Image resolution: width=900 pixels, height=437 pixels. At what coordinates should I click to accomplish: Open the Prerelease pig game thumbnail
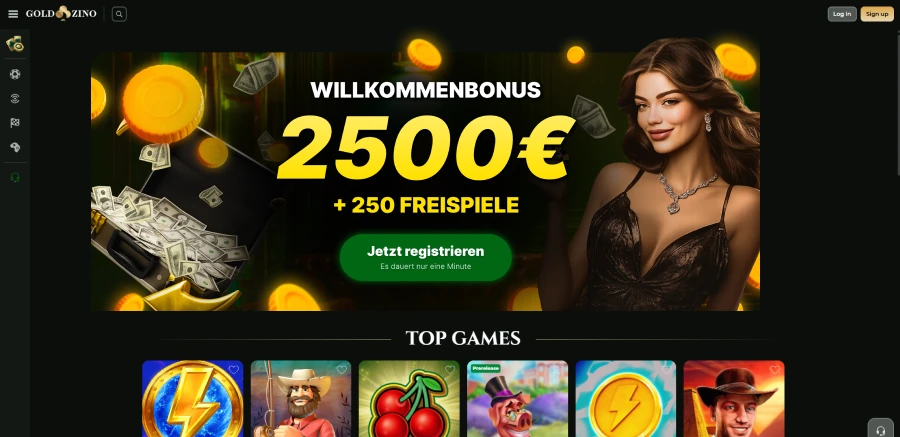pyautogui.click(x=518, y=399)
